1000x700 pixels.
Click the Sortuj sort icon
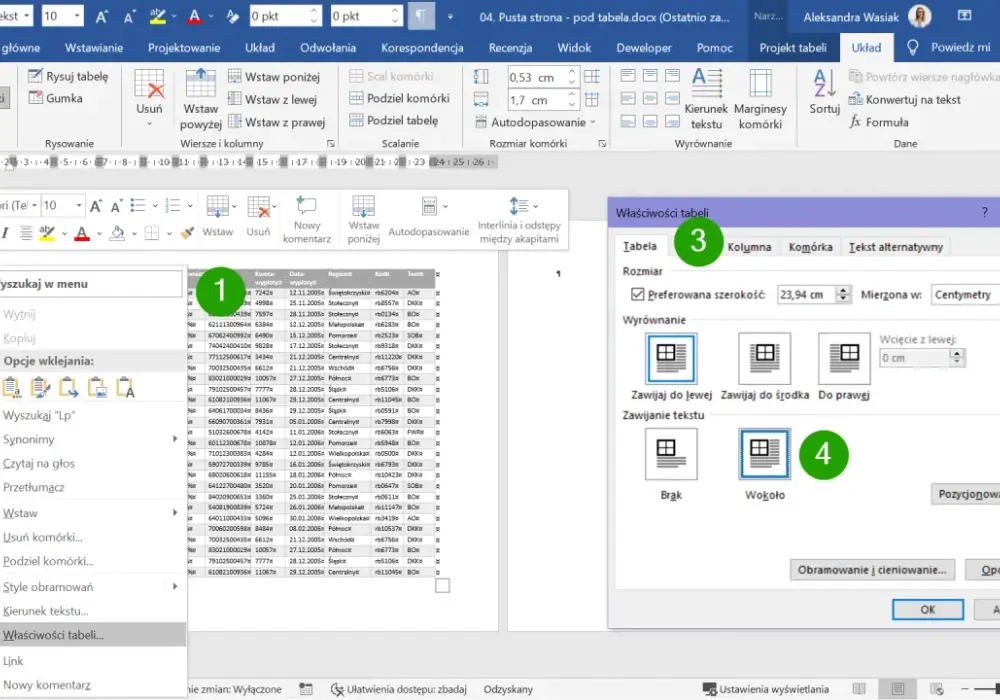(824, 92)
